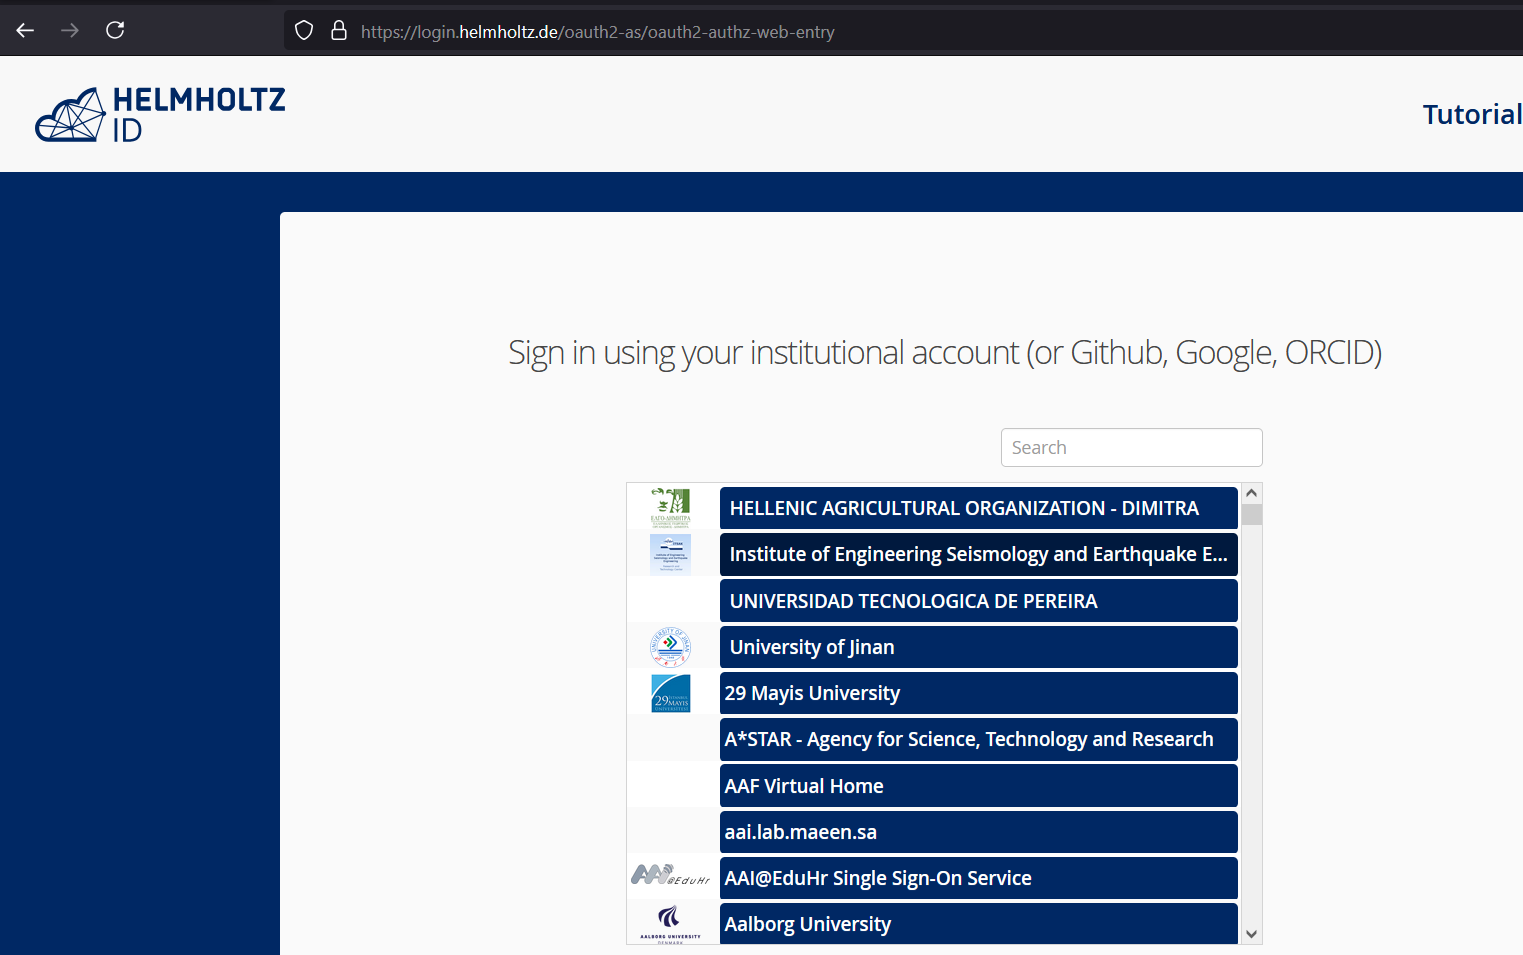
Task: Reload the page with the refresh icon
Action: (x=115, y=30)
